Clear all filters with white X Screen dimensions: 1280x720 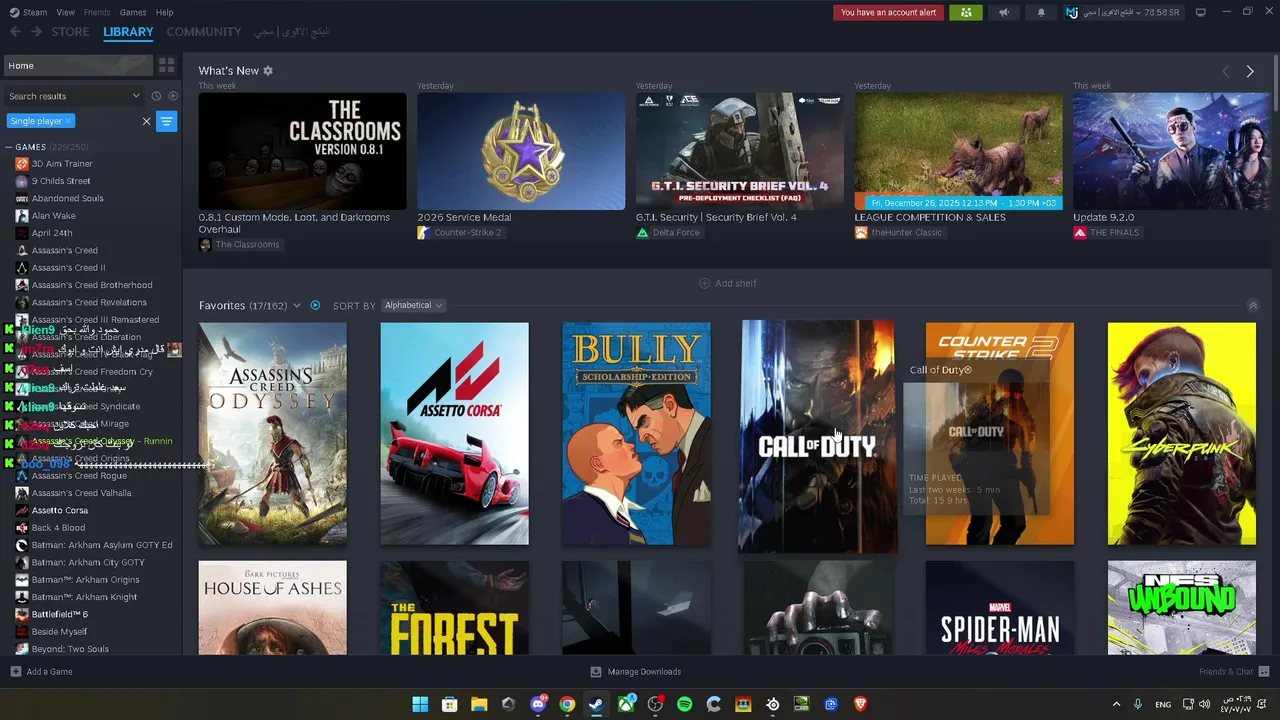[x=146, y=121]
